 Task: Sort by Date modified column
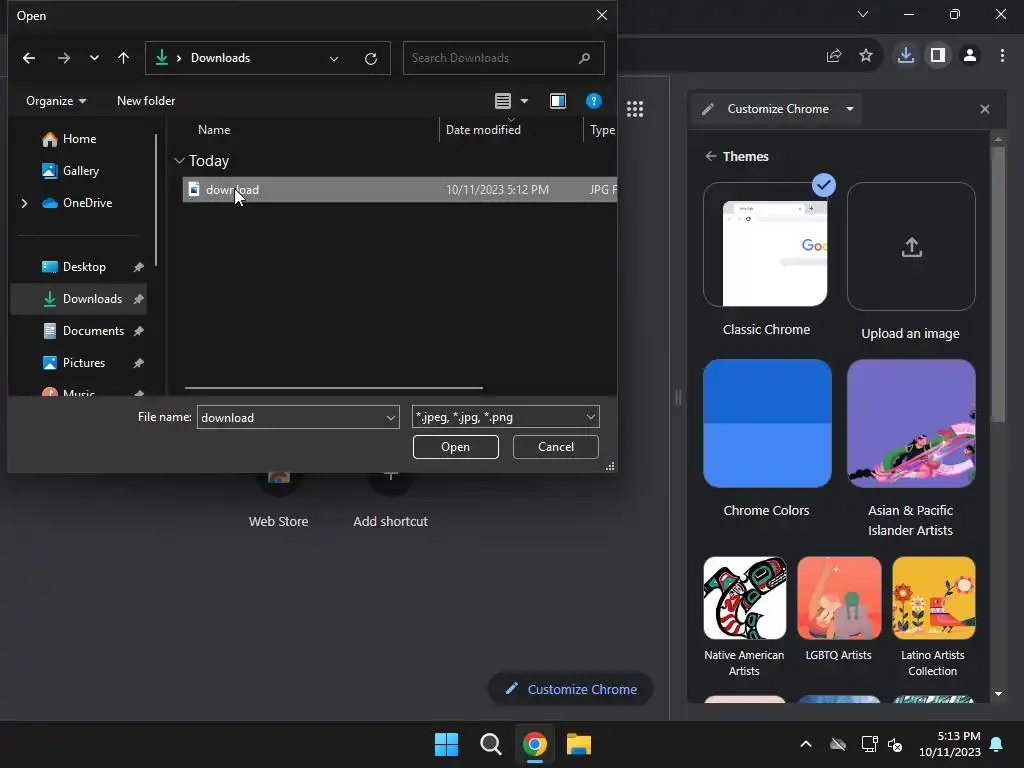pos(483,129)
